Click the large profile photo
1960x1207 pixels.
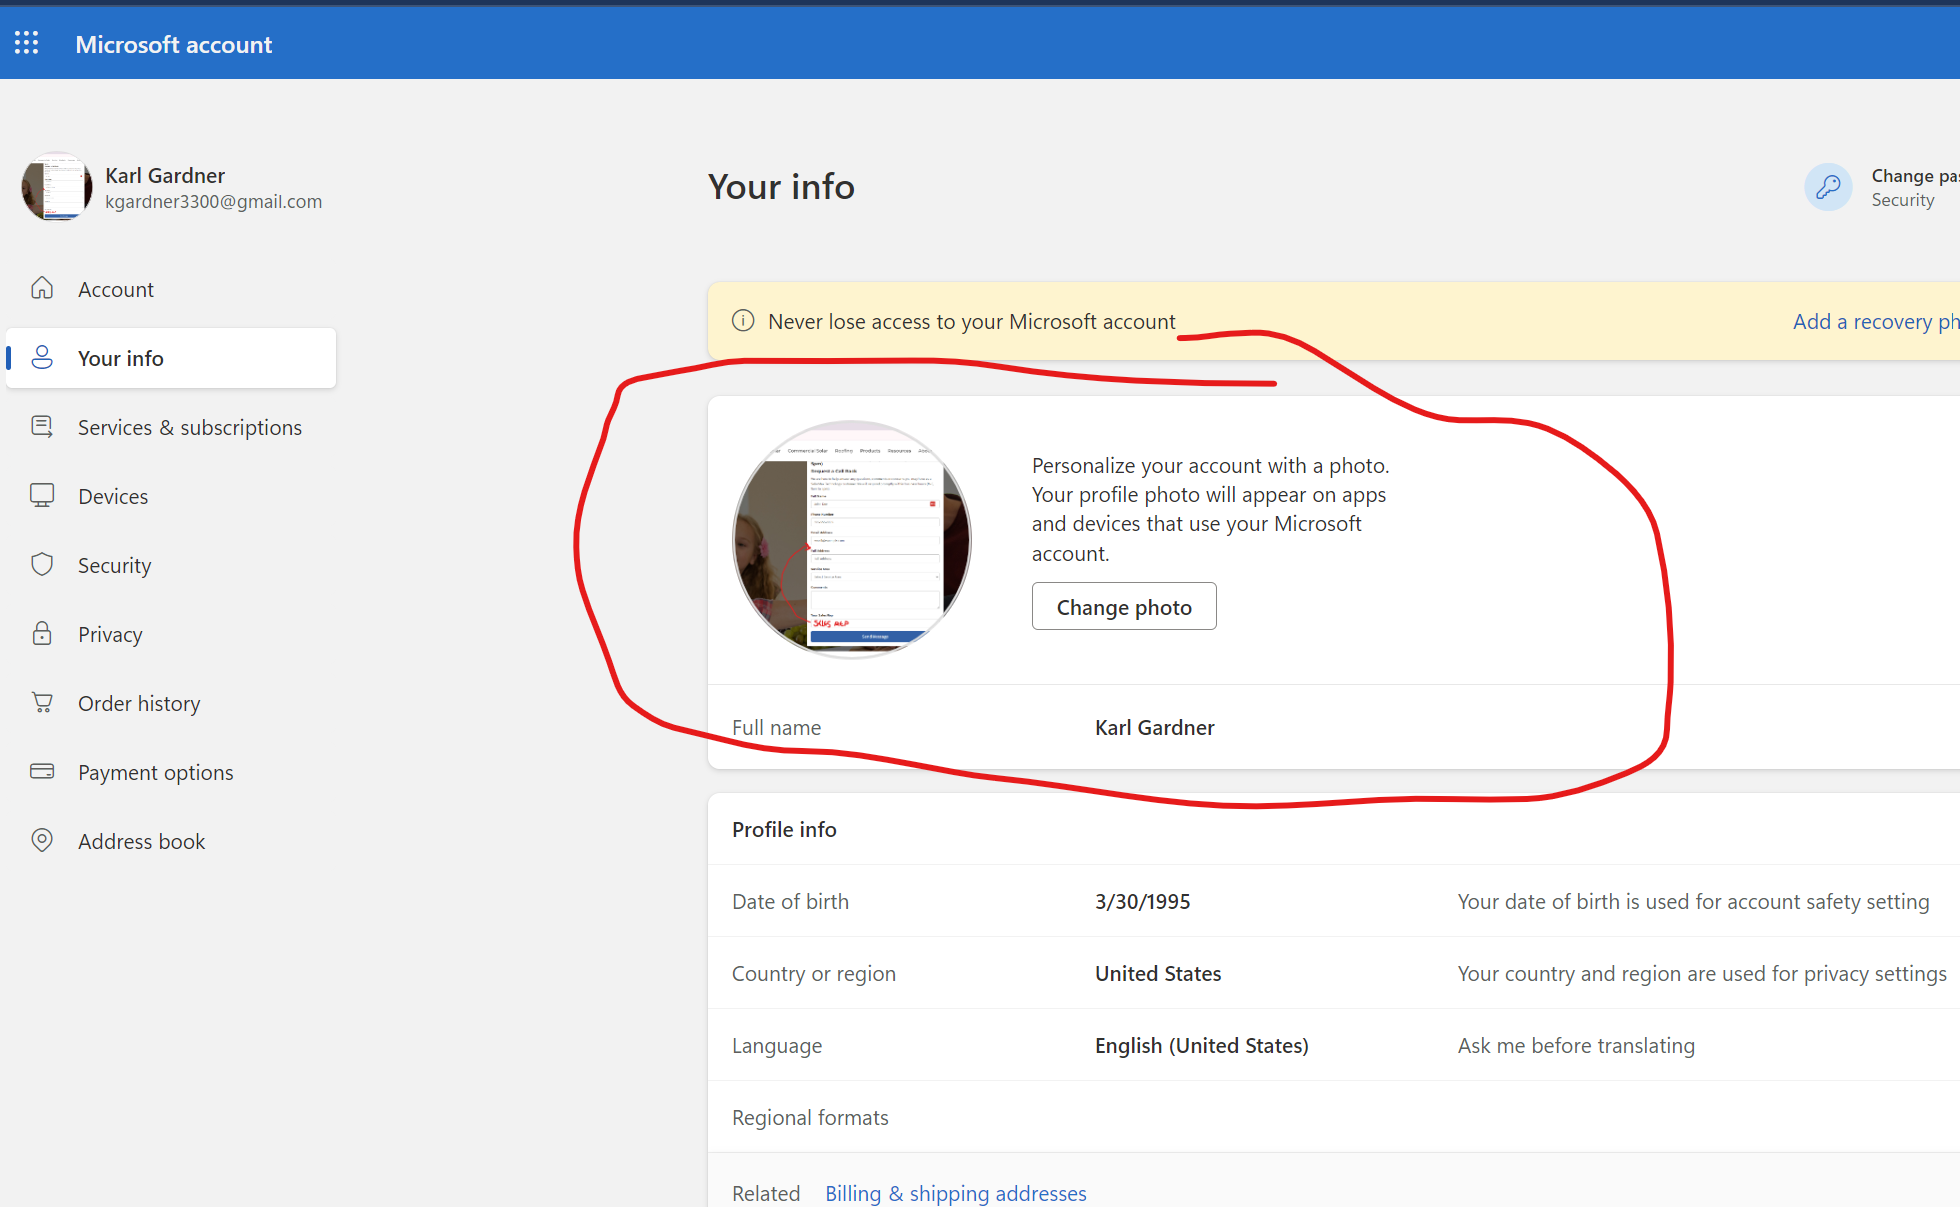pyautogui.click(x=852, y=539)
